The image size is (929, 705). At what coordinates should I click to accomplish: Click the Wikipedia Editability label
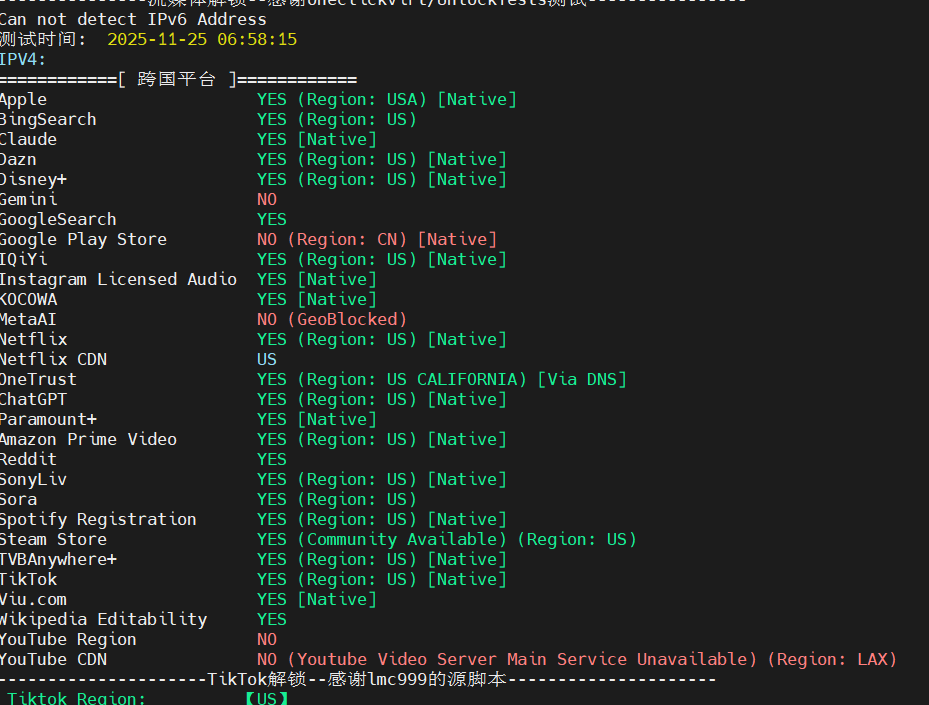[103, 620]
